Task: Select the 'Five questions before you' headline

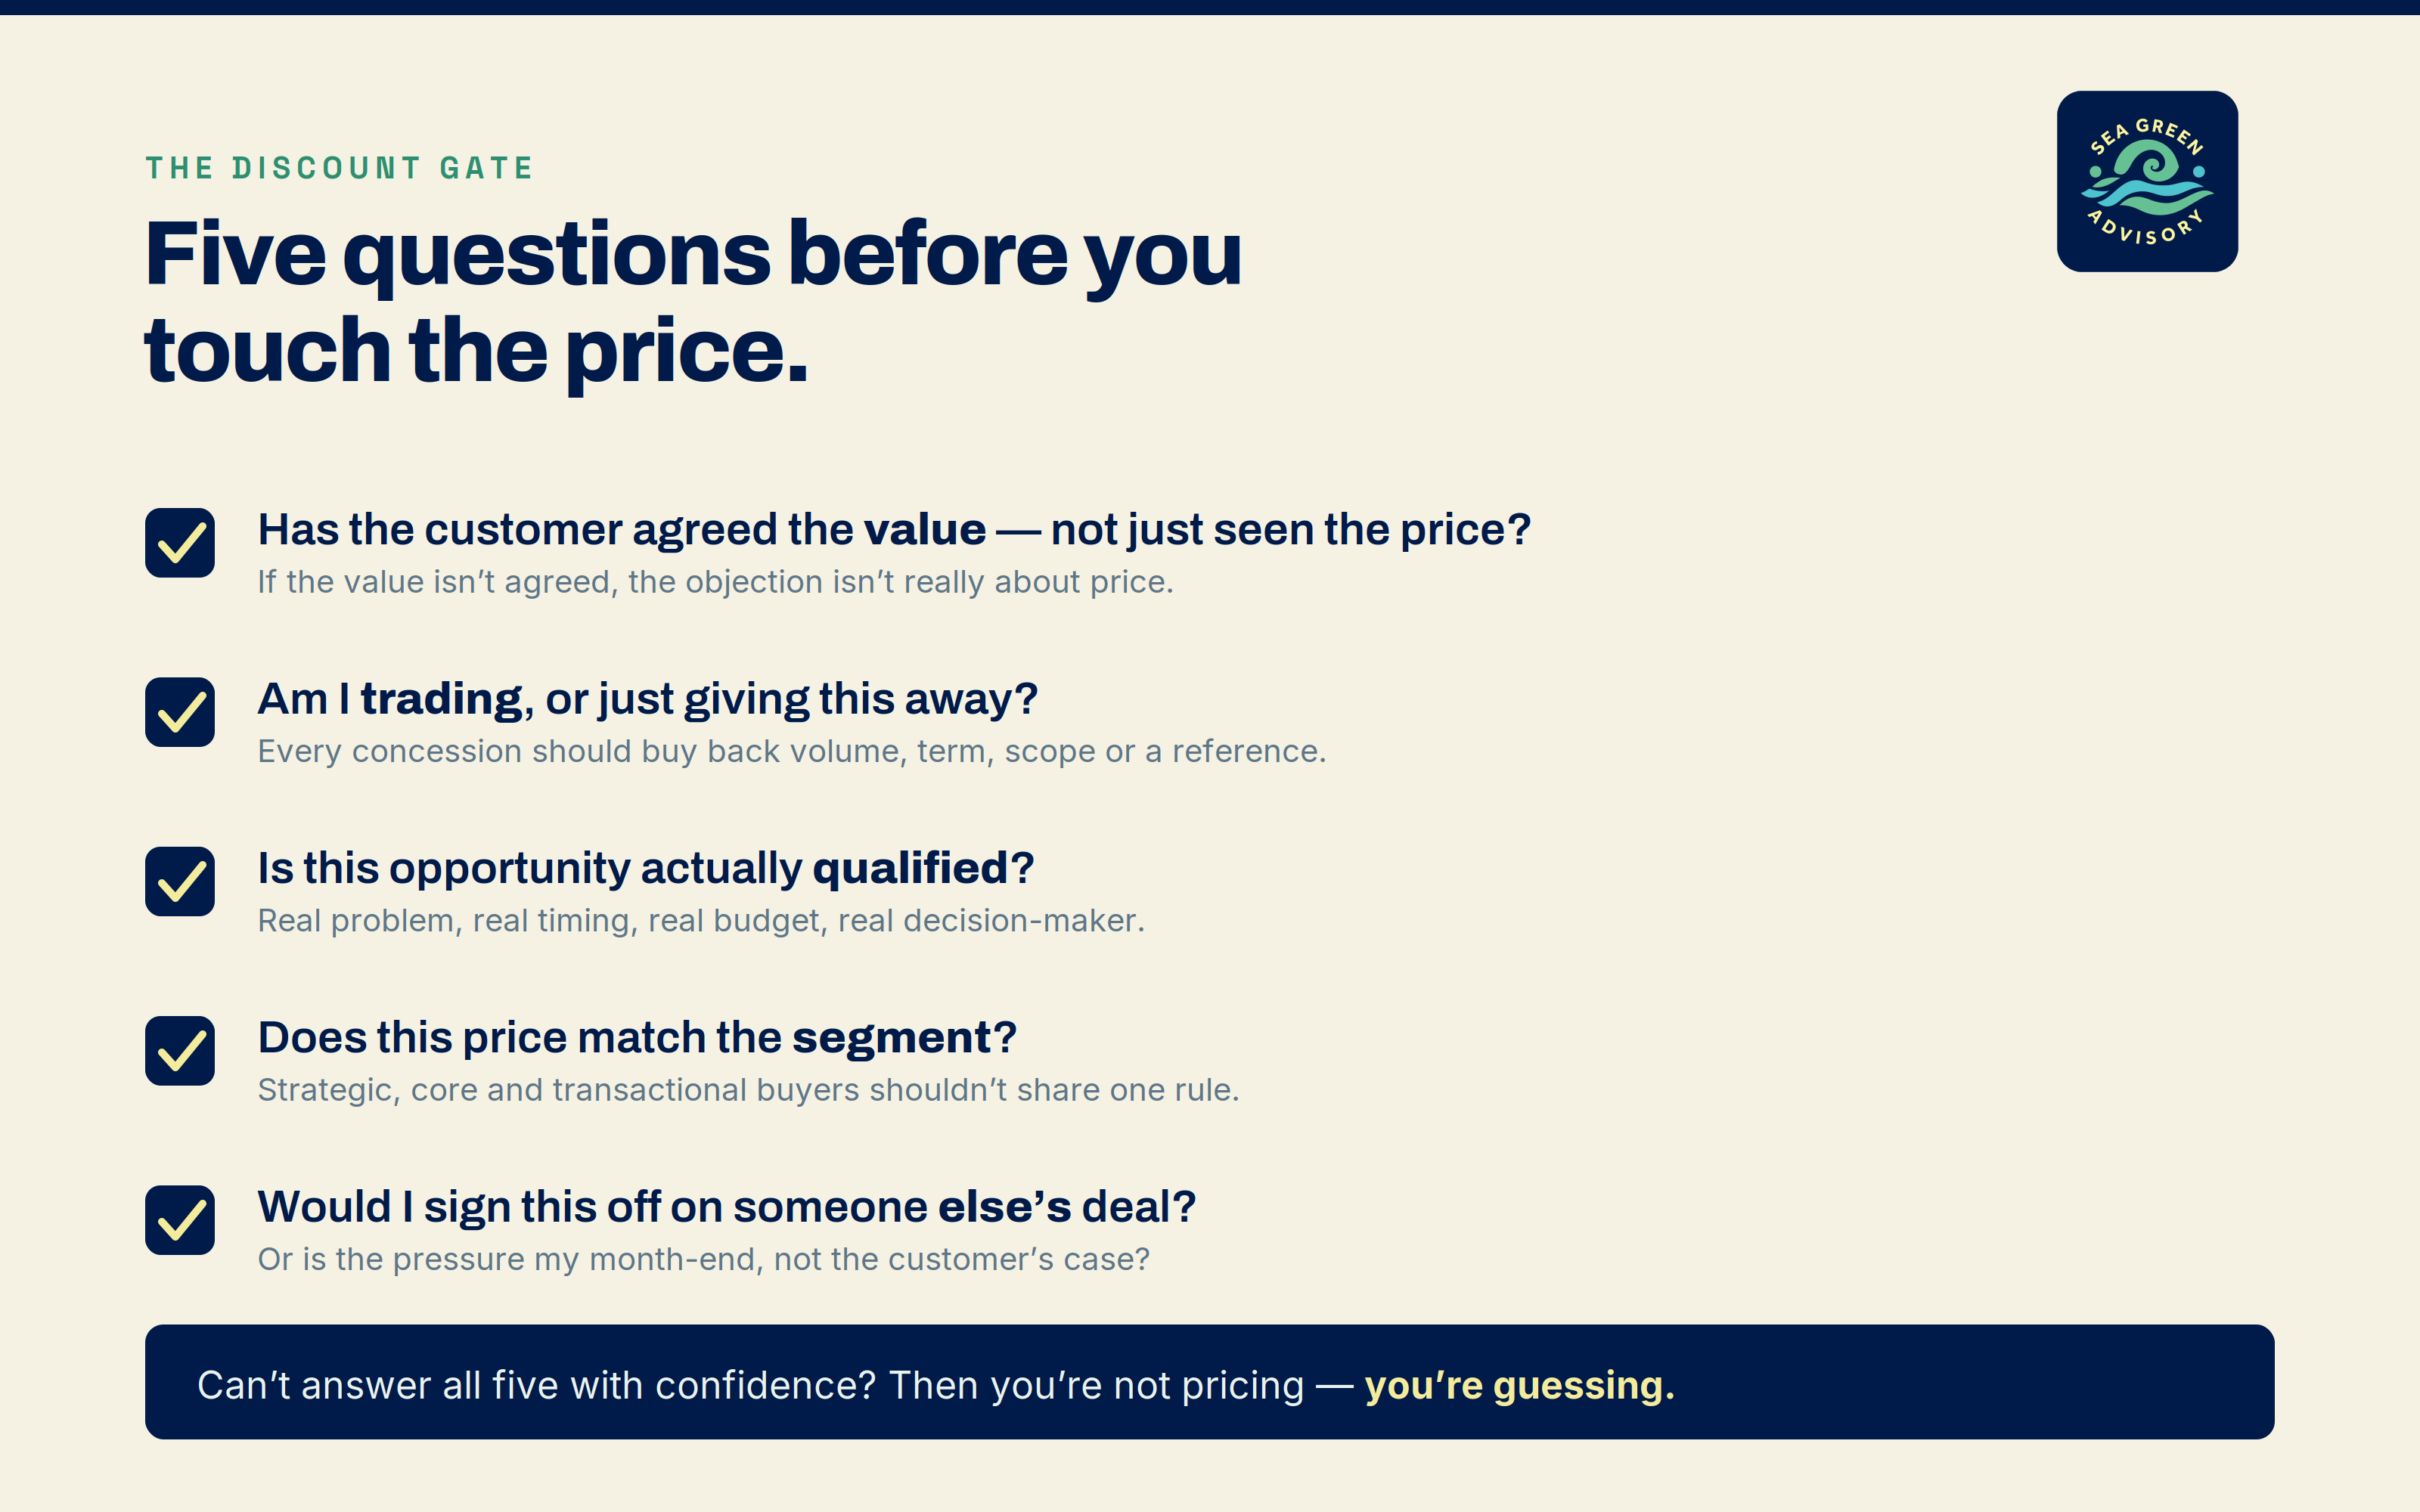Action: tap(693, 255)
